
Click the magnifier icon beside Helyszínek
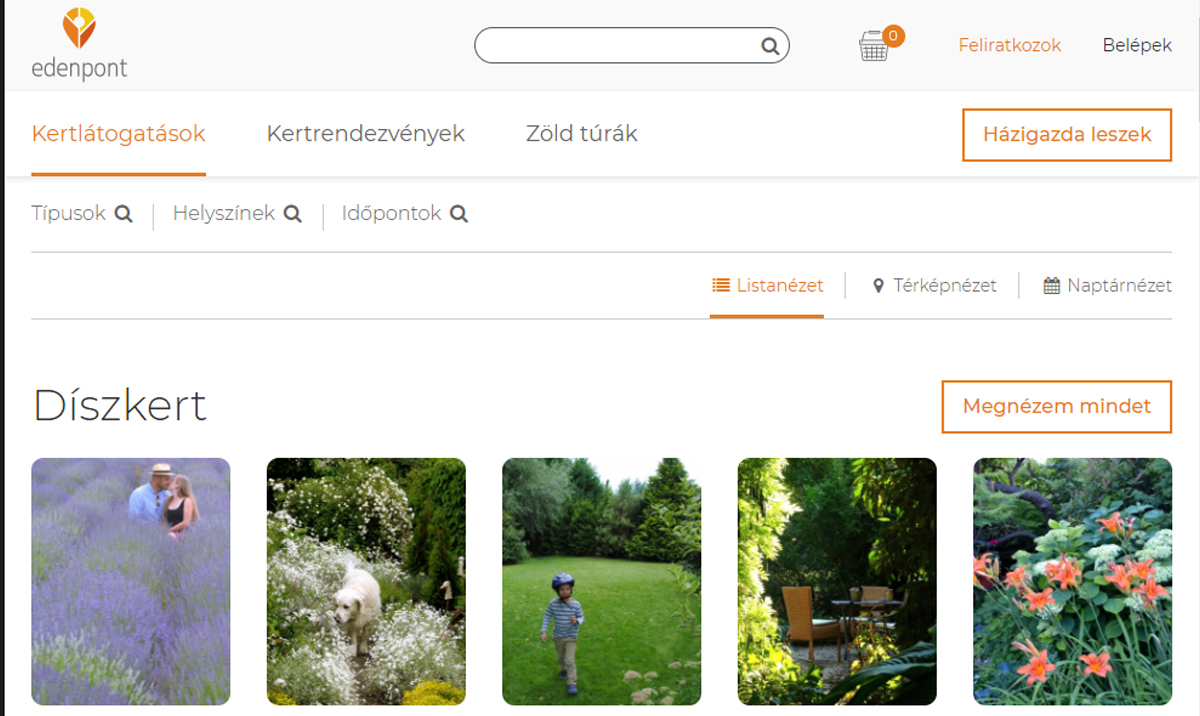[x=292, y=214]
